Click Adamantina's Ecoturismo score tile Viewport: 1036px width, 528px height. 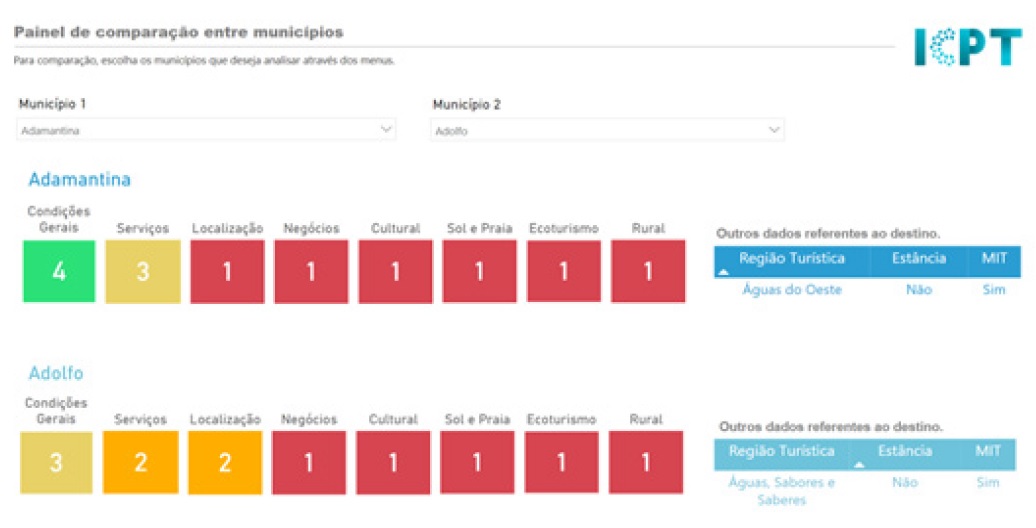pos(564,271)
